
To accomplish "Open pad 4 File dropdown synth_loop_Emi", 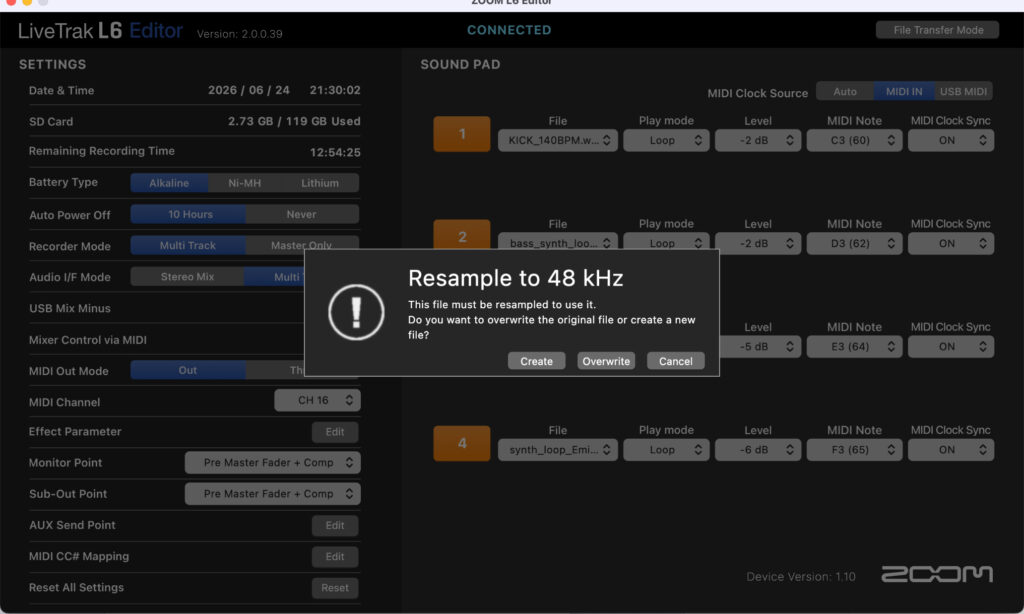I will [558, 450].
